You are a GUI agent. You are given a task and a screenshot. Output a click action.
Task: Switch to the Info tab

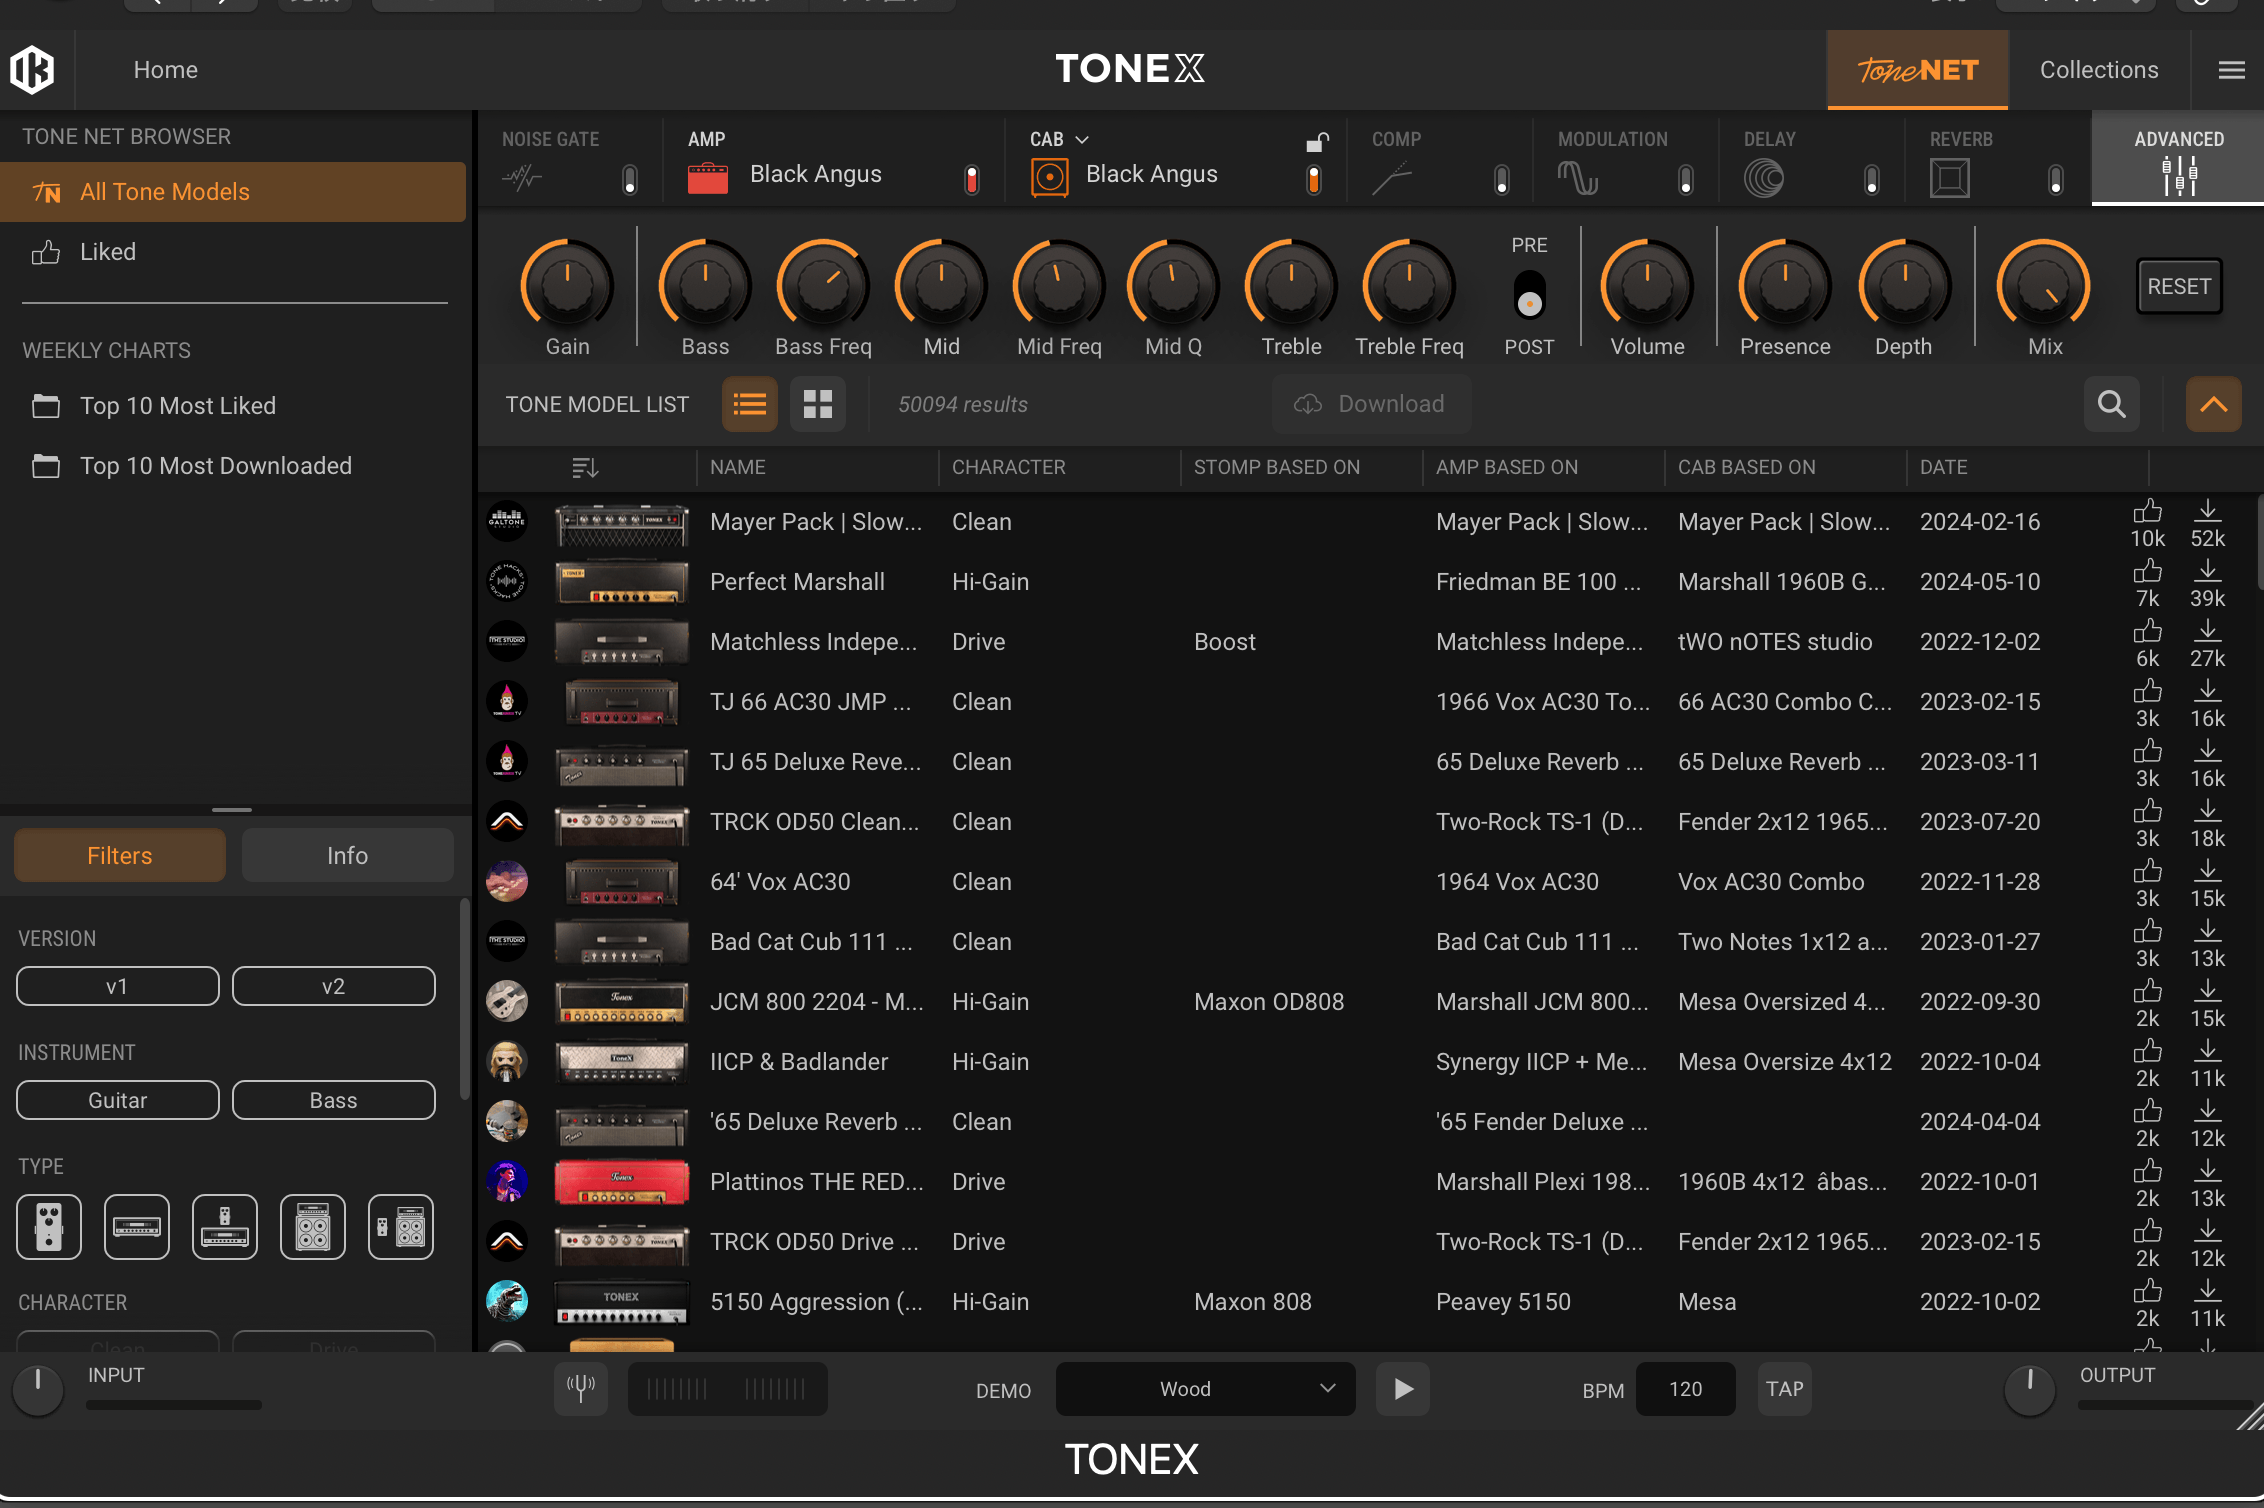coord(347,855)
